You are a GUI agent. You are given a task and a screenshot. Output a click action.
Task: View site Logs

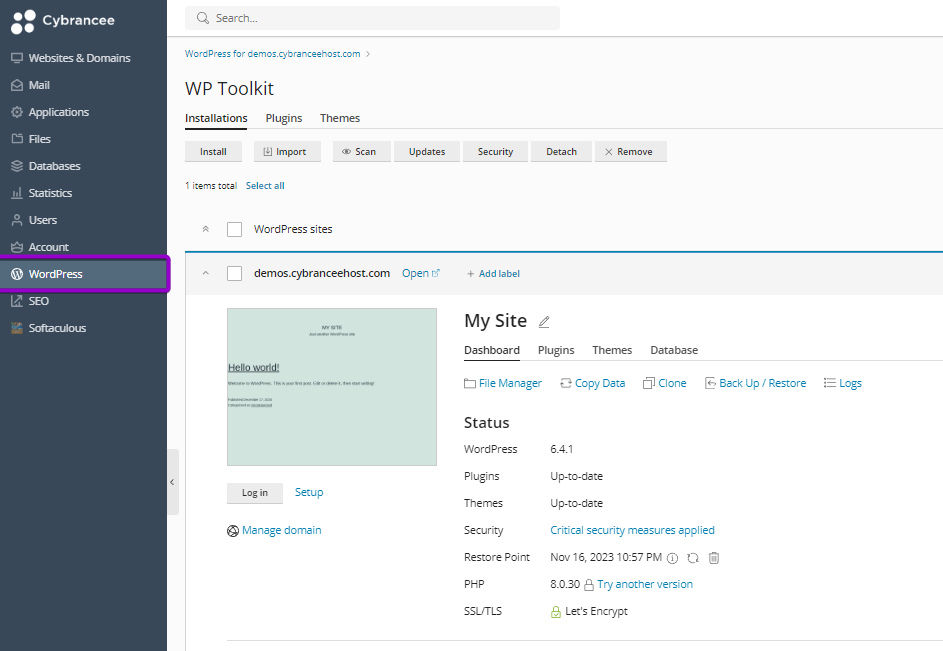tap(843, 383)
